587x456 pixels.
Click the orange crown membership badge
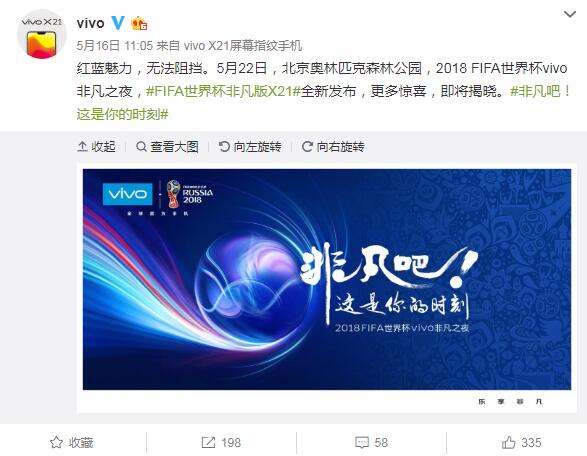coord(139,24)
